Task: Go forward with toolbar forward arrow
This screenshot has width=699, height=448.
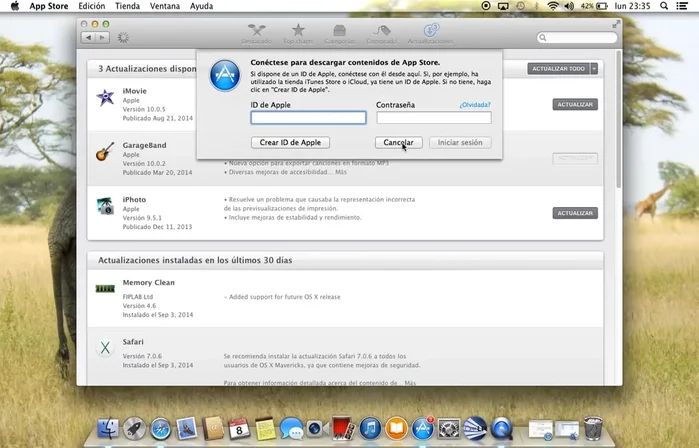Action: 102,37
